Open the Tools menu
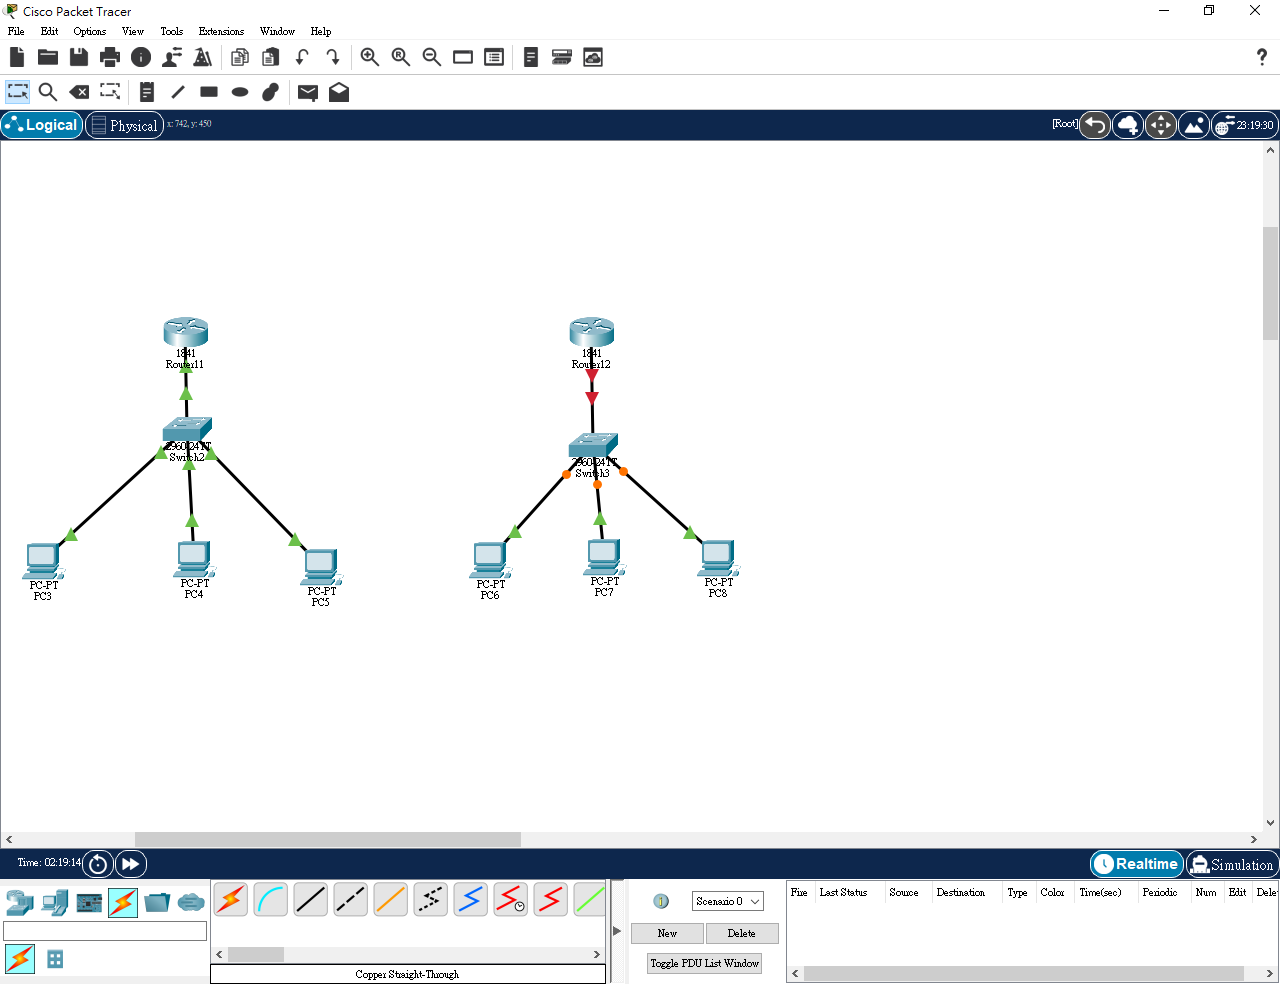 coord(172,31)
